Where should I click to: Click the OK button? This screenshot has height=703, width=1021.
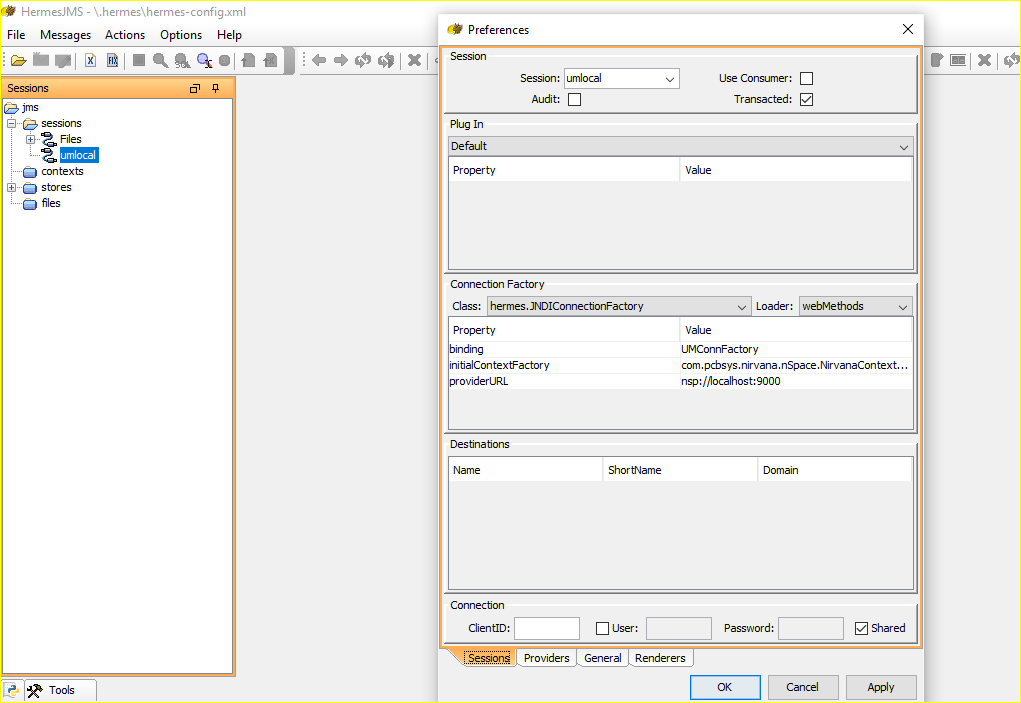(x=725, y=687)
